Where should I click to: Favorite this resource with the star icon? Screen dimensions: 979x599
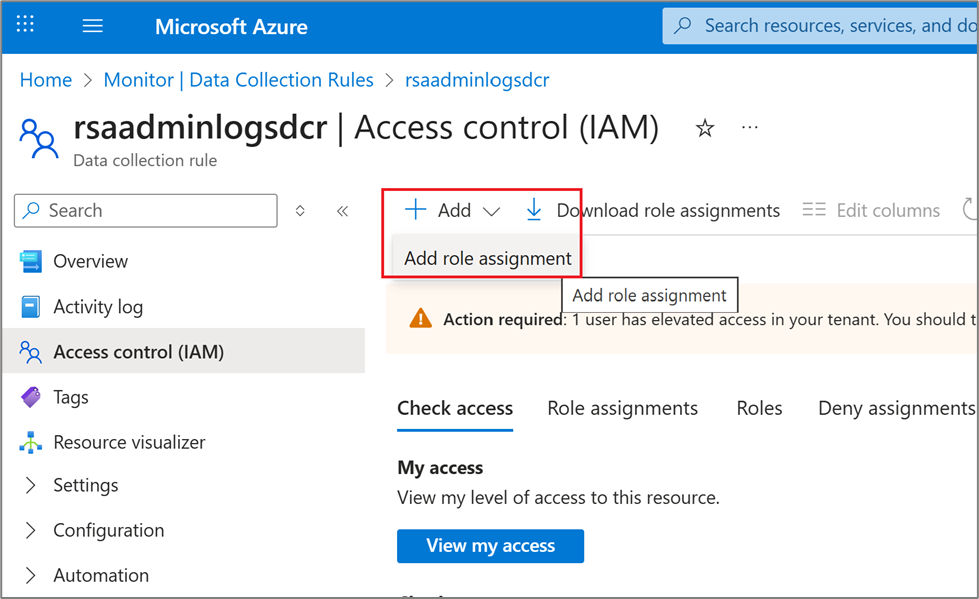click(705, 128)
